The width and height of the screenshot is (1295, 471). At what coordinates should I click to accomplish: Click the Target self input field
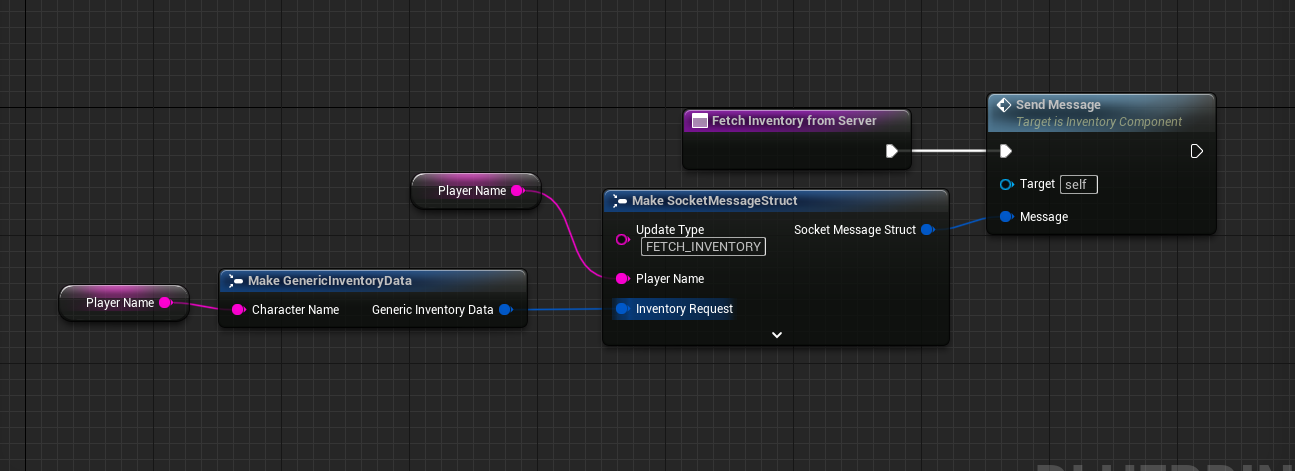pyautogui.click(x=1079, y=184)
